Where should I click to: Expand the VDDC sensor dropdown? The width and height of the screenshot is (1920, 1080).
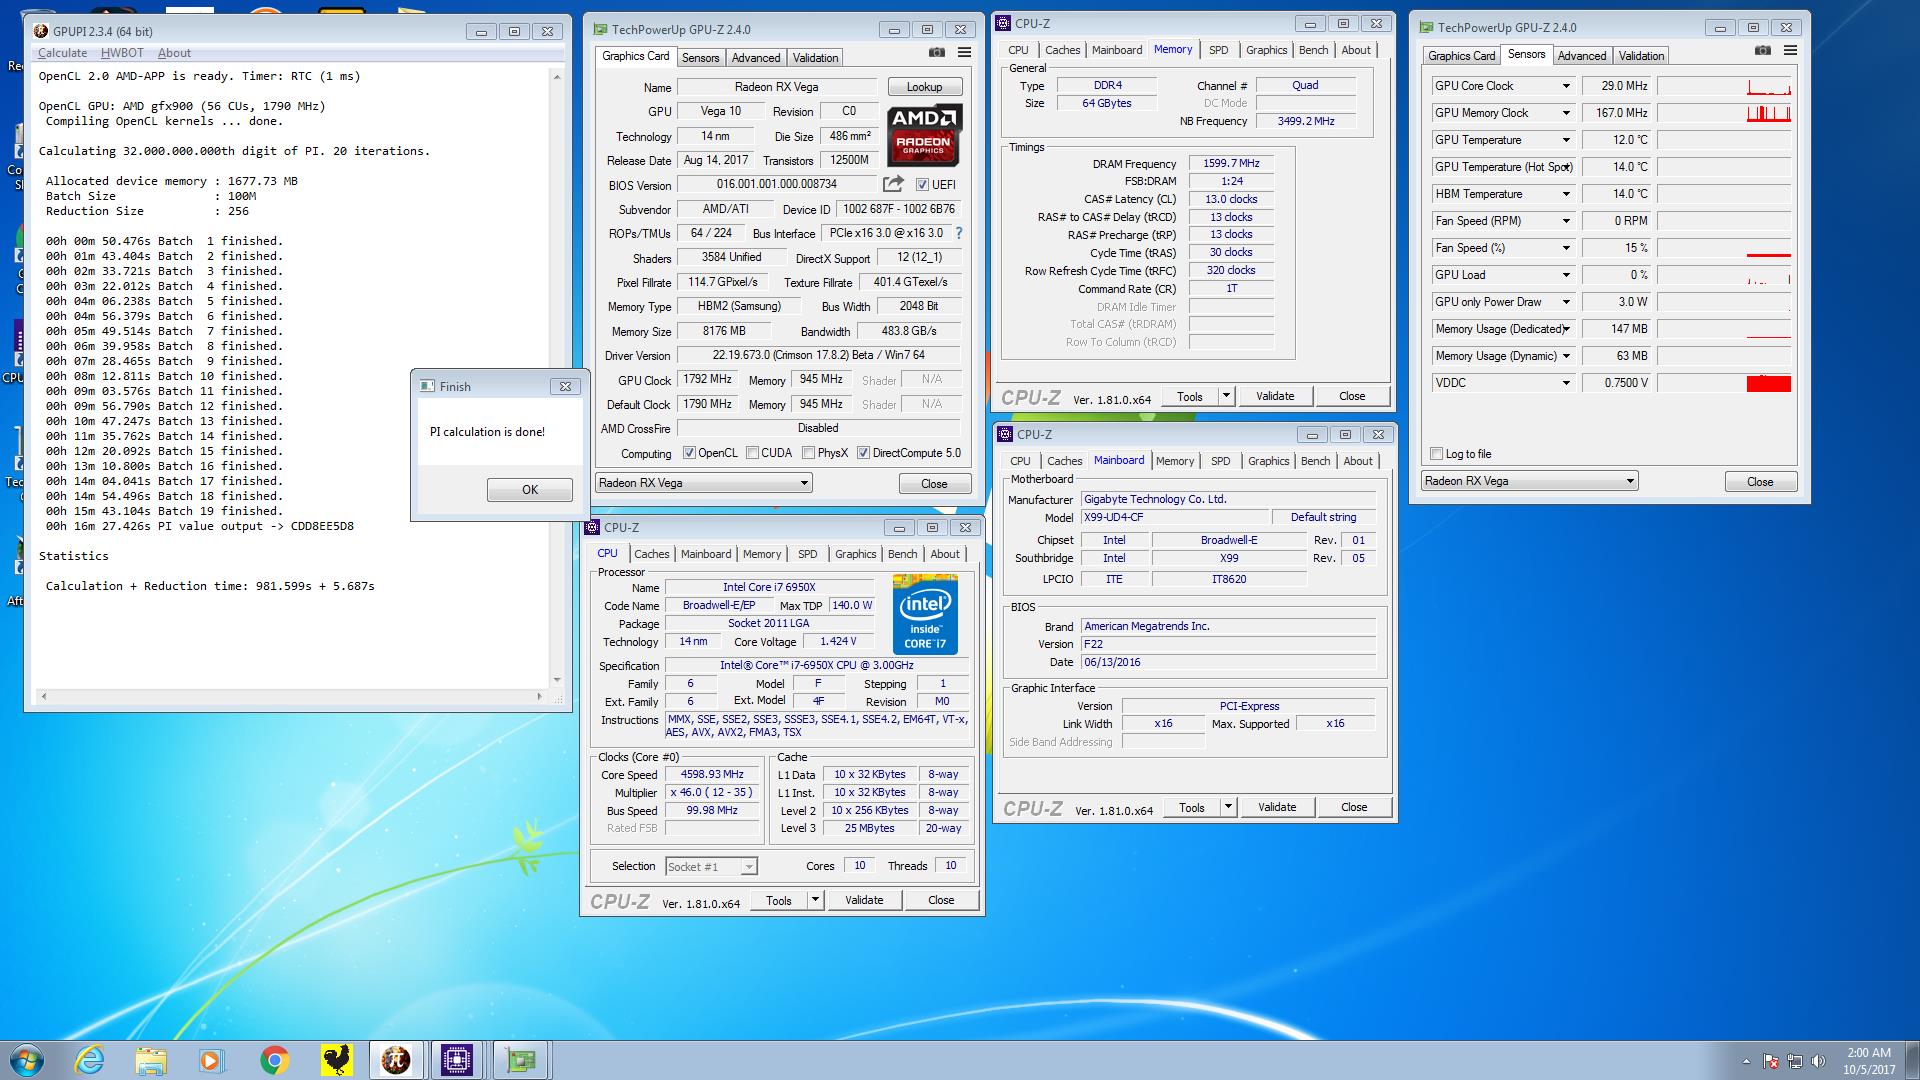click(1566, 383)
